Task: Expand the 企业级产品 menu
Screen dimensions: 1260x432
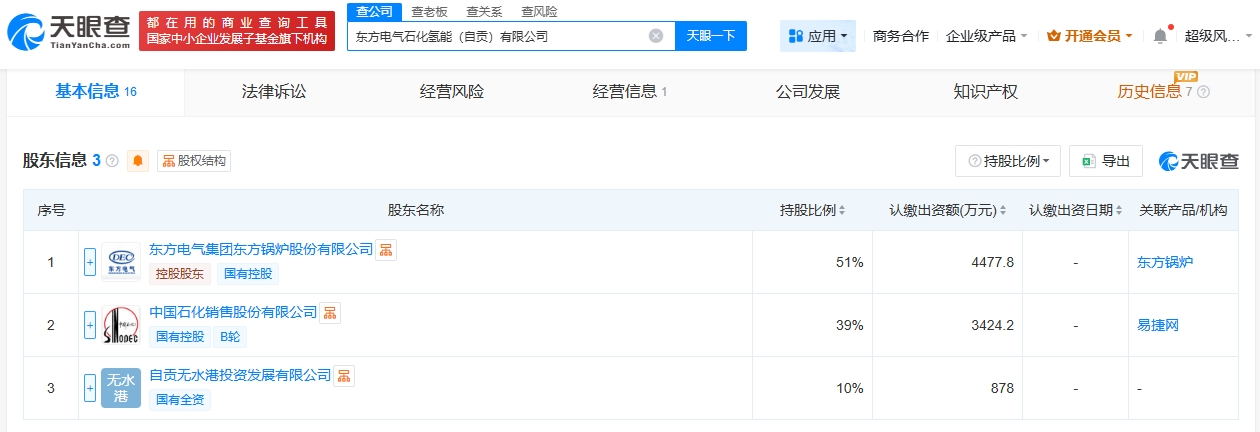Action: pos(986,36)
